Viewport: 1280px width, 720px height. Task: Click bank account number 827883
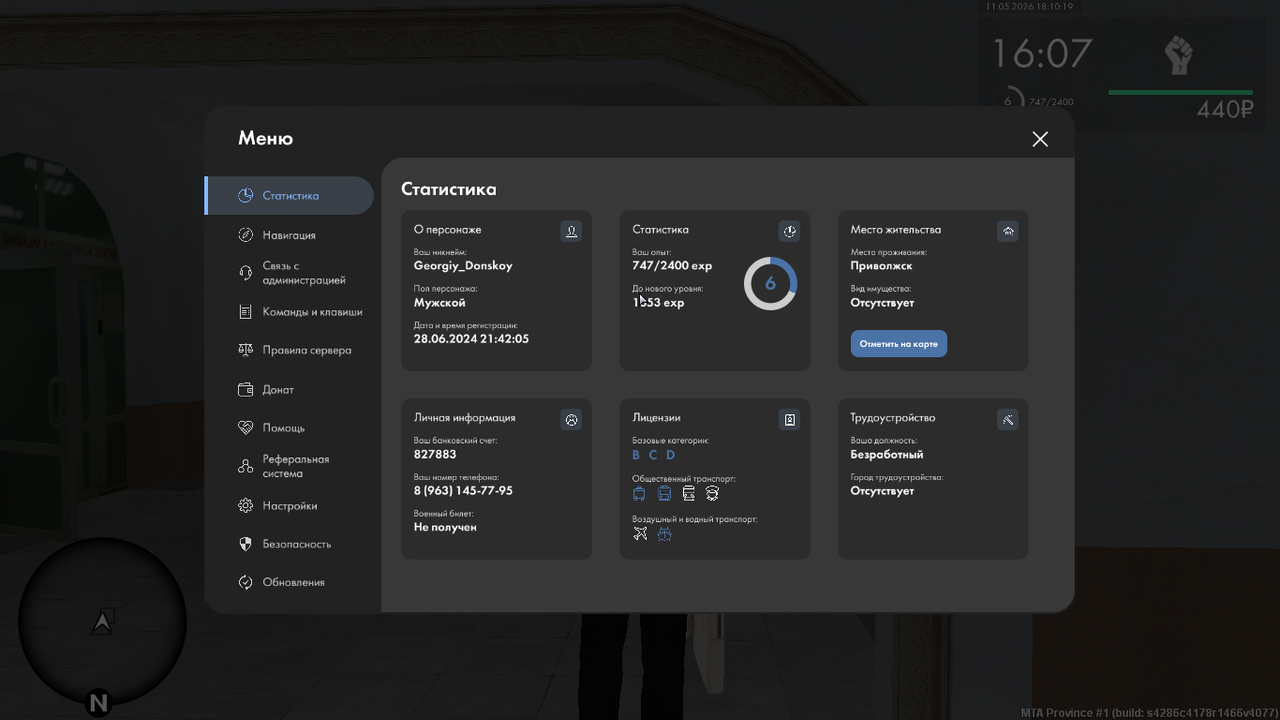[x=435, y=454]
